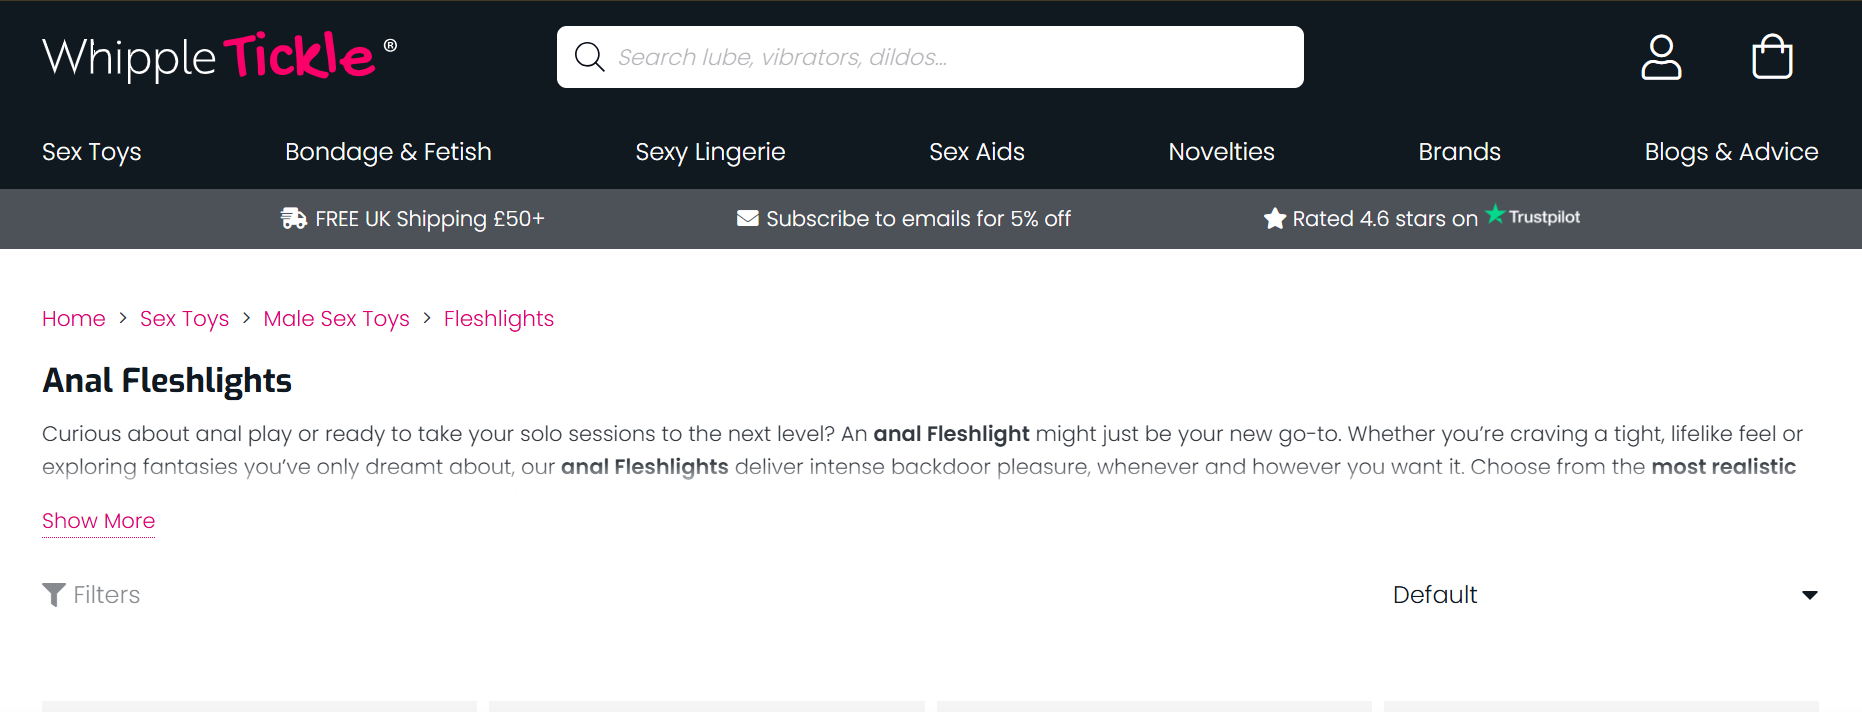Expand description with Show More
The image size is (1862, 712).
tap(98, 521)
